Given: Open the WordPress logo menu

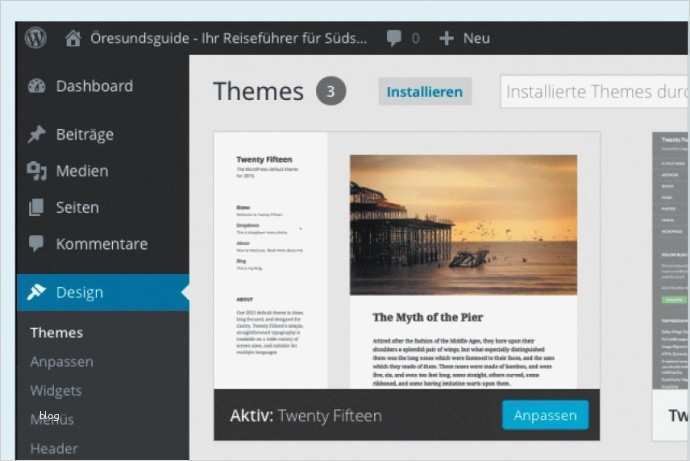Looking at the screenshot, I should [x=36, y=38].
